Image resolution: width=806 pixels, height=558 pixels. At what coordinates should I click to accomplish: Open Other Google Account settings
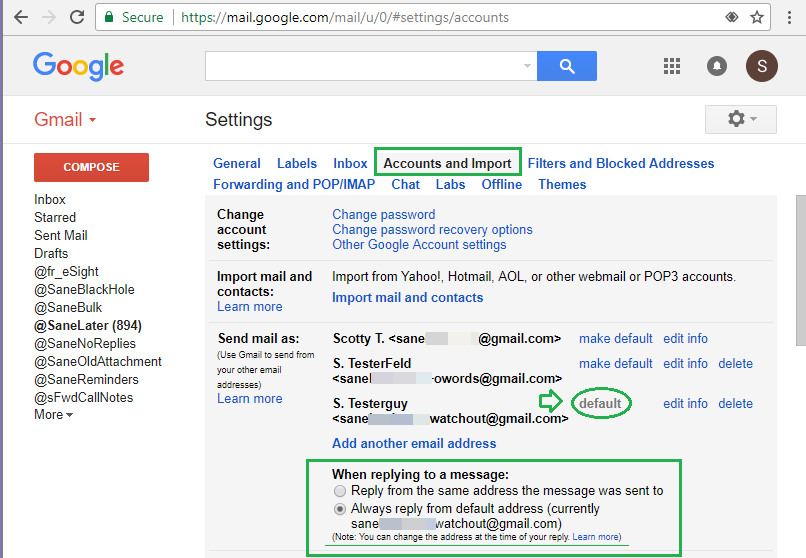pyautogui.click(x=419, y=245)
